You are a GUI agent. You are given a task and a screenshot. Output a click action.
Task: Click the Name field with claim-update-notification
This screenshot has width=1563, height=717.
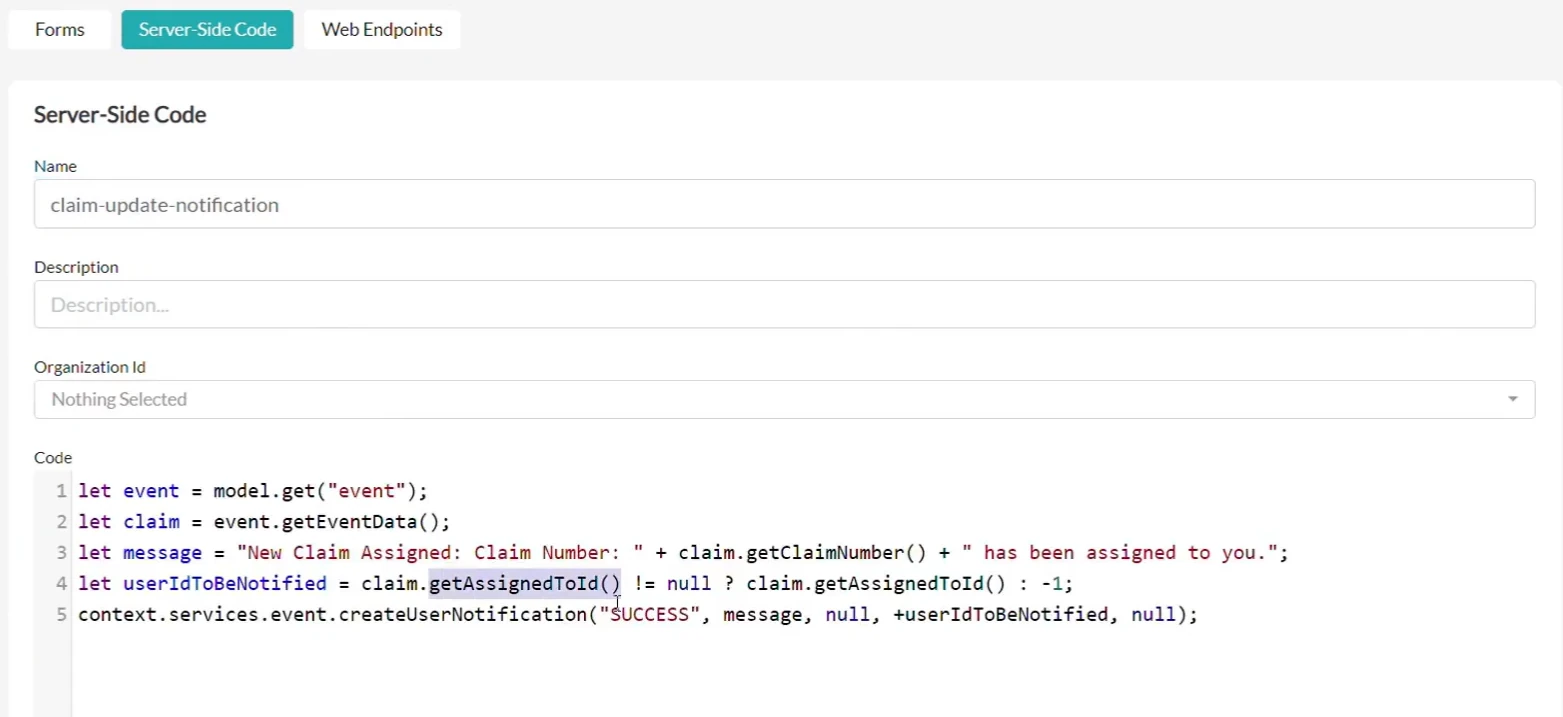pyautogui.click(x=784, y=204)
